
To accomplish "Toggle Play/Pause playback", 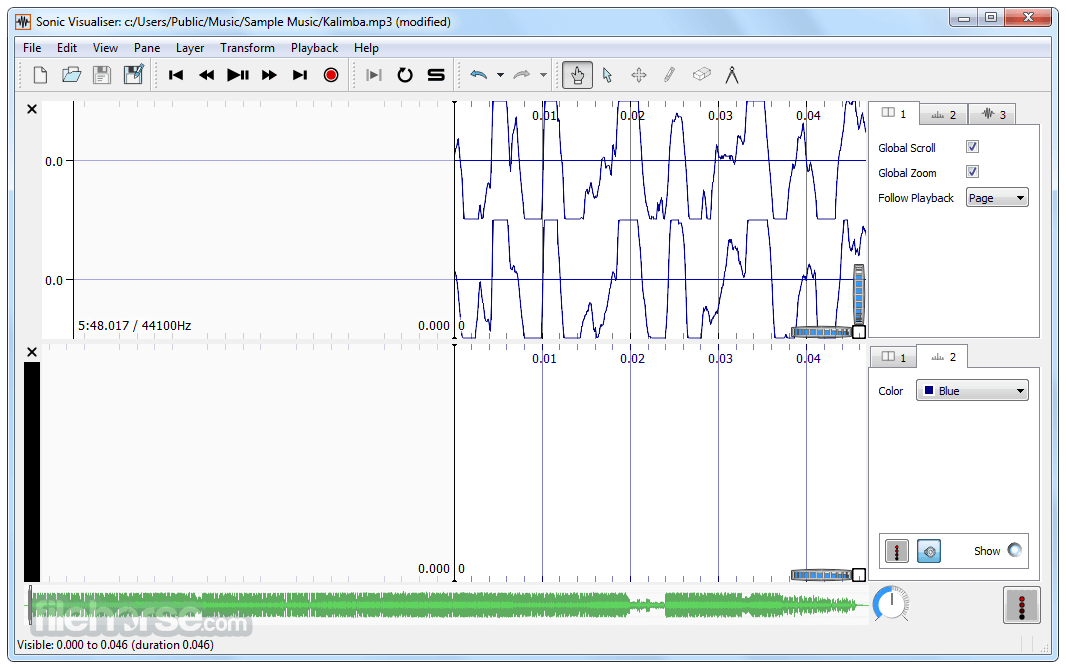I will 238,75.
